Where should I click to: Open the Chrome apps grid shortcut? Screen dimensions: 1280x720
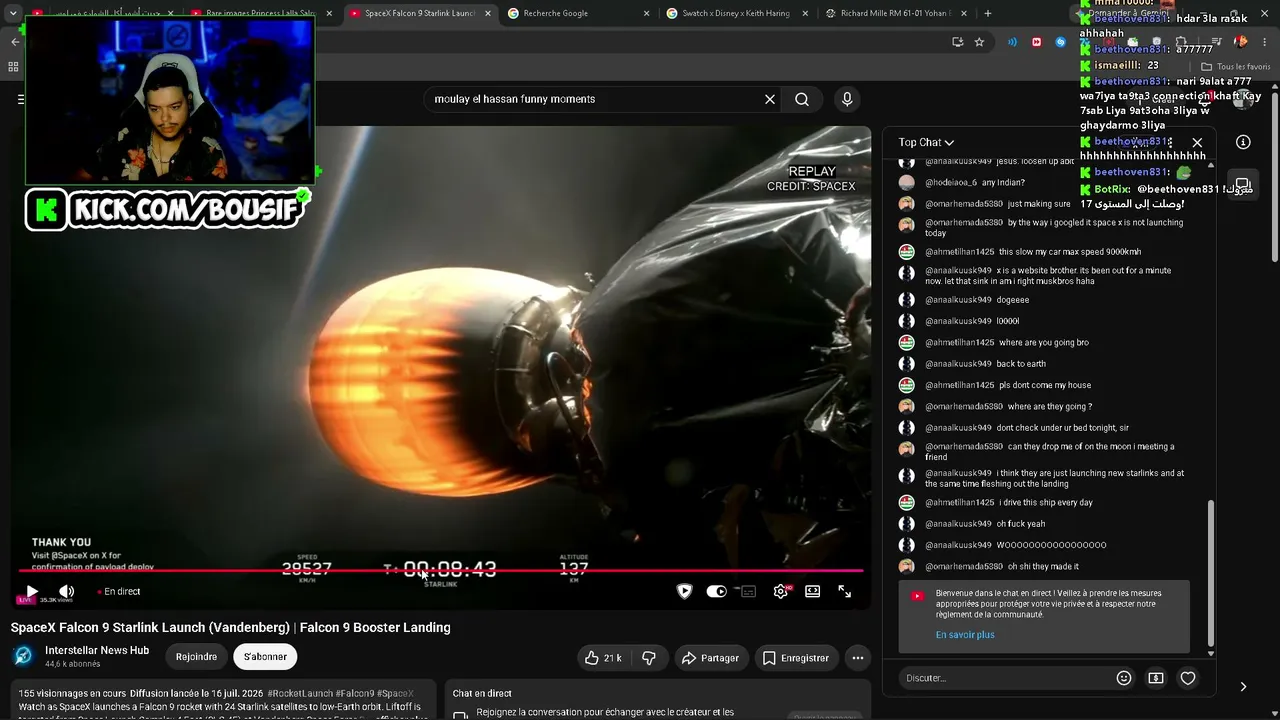[13, 67]
